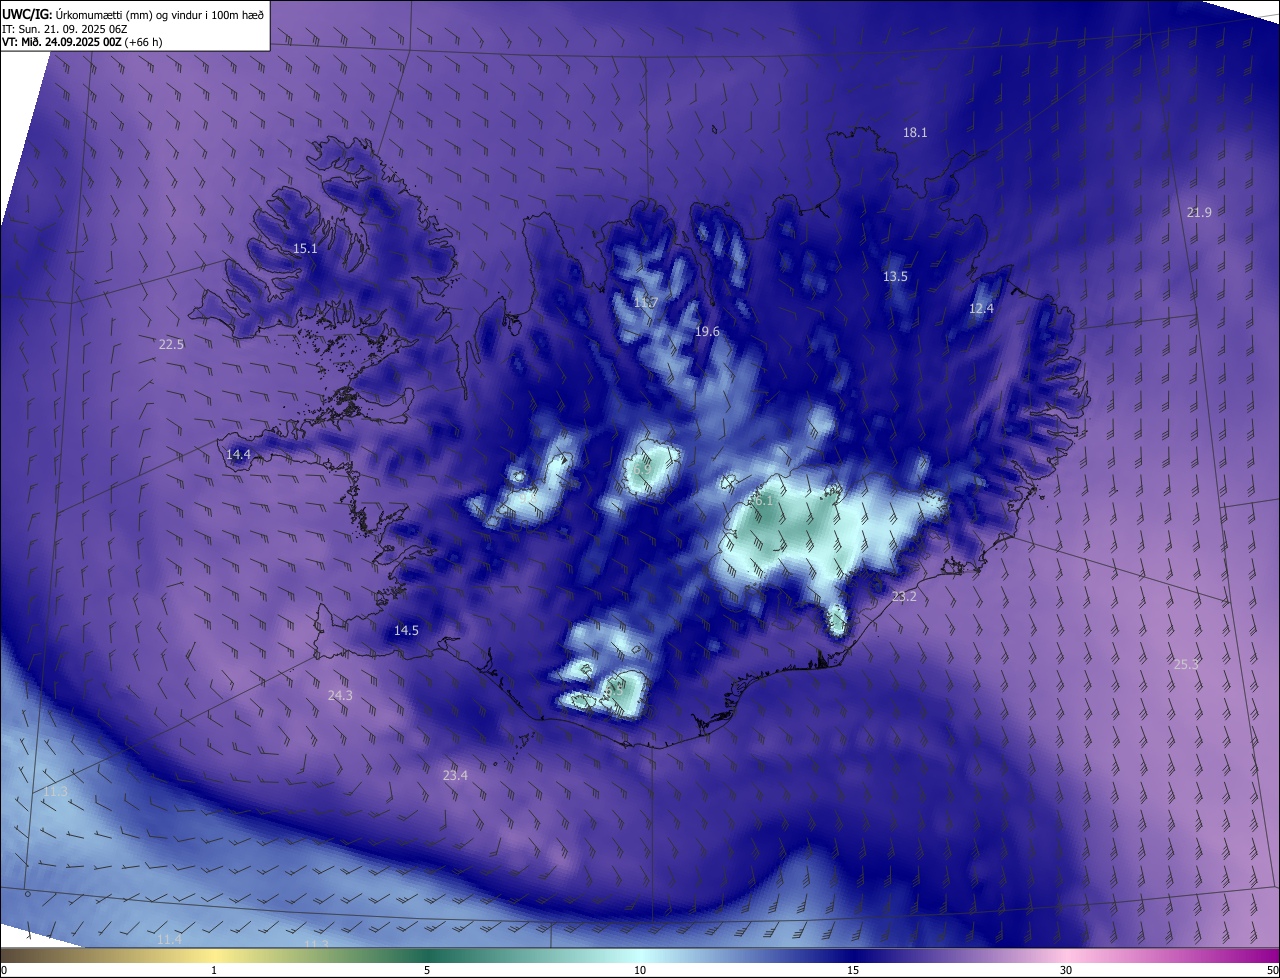The height and width of the screenshot is (978, 1280).
Task: Click the 14.4 value label
Action: (x=238, y=454)
